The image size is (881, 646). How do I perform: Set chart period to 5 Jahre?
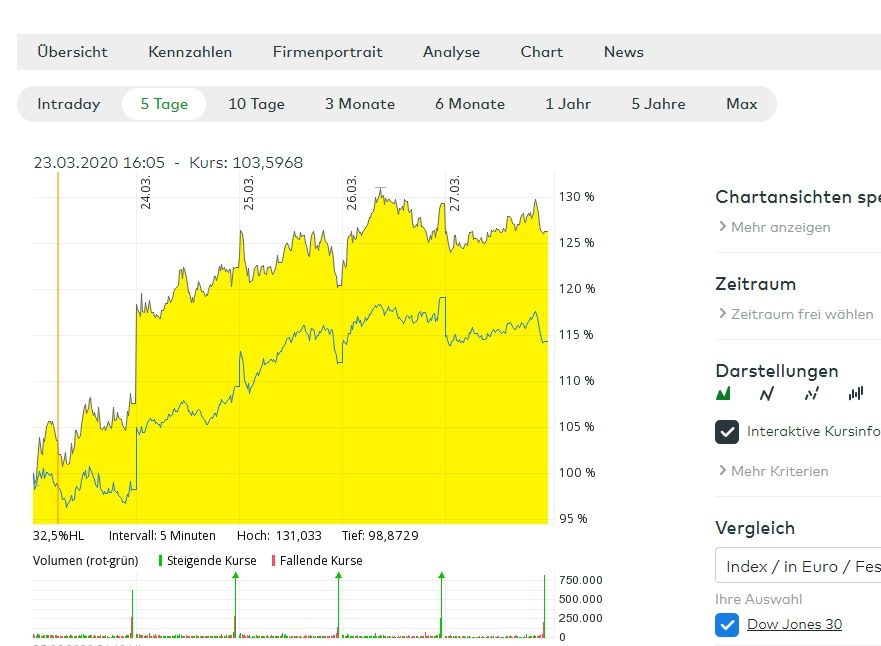click(x=658, y=104)
